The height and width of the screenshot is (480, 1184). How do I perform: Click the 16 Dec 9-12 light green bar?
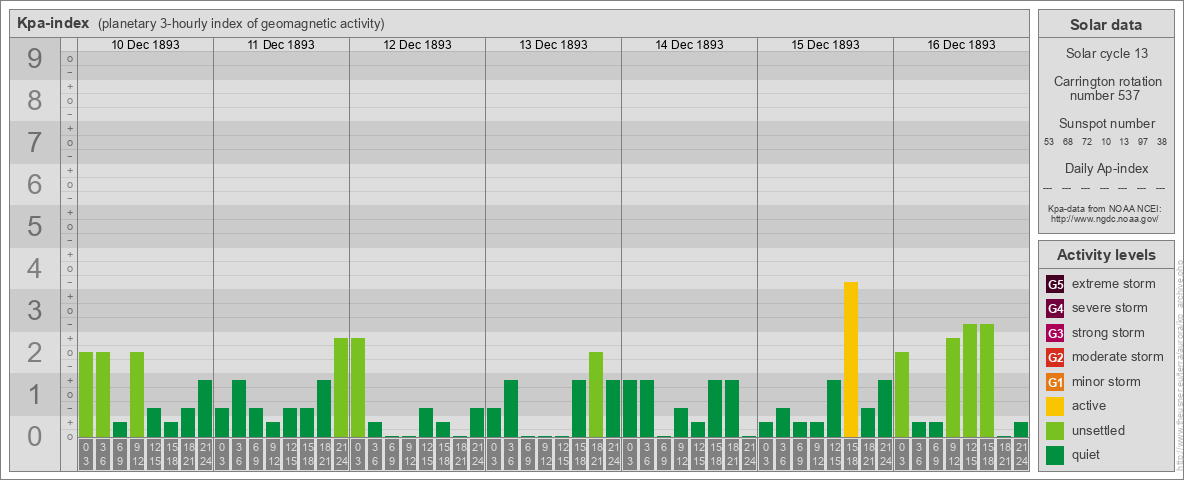point(953,387)
